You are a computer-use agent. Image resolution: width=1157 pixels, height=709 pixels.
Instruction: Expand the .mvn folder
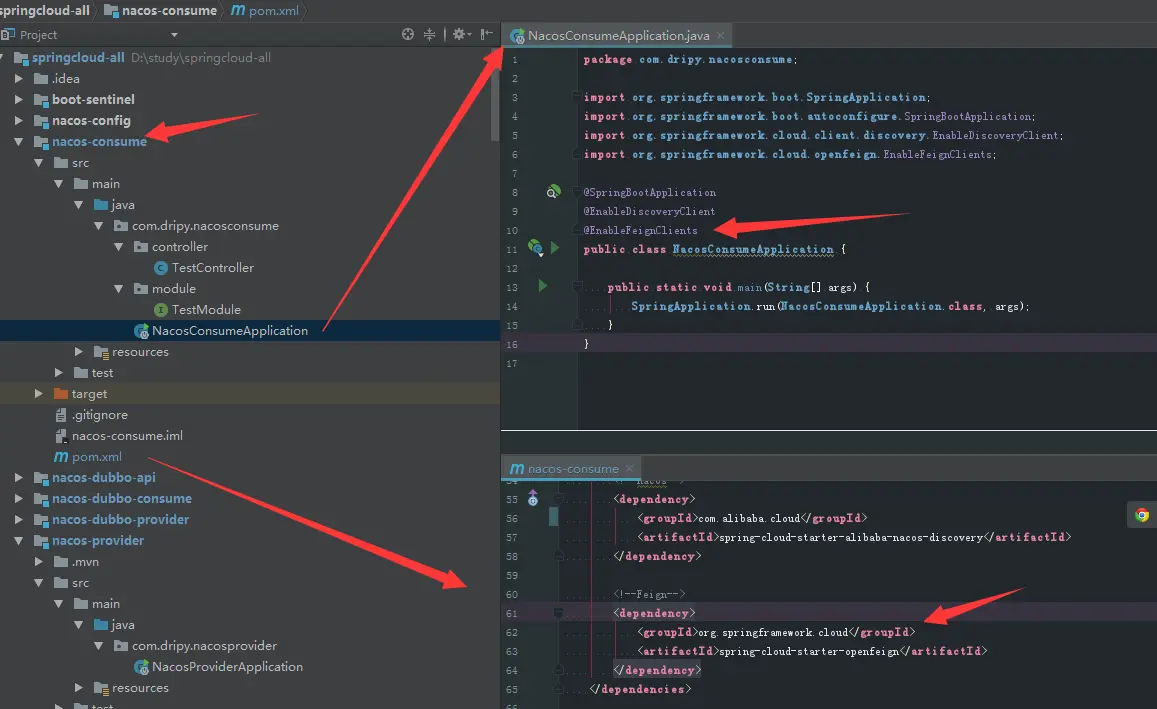coord(38,561)
